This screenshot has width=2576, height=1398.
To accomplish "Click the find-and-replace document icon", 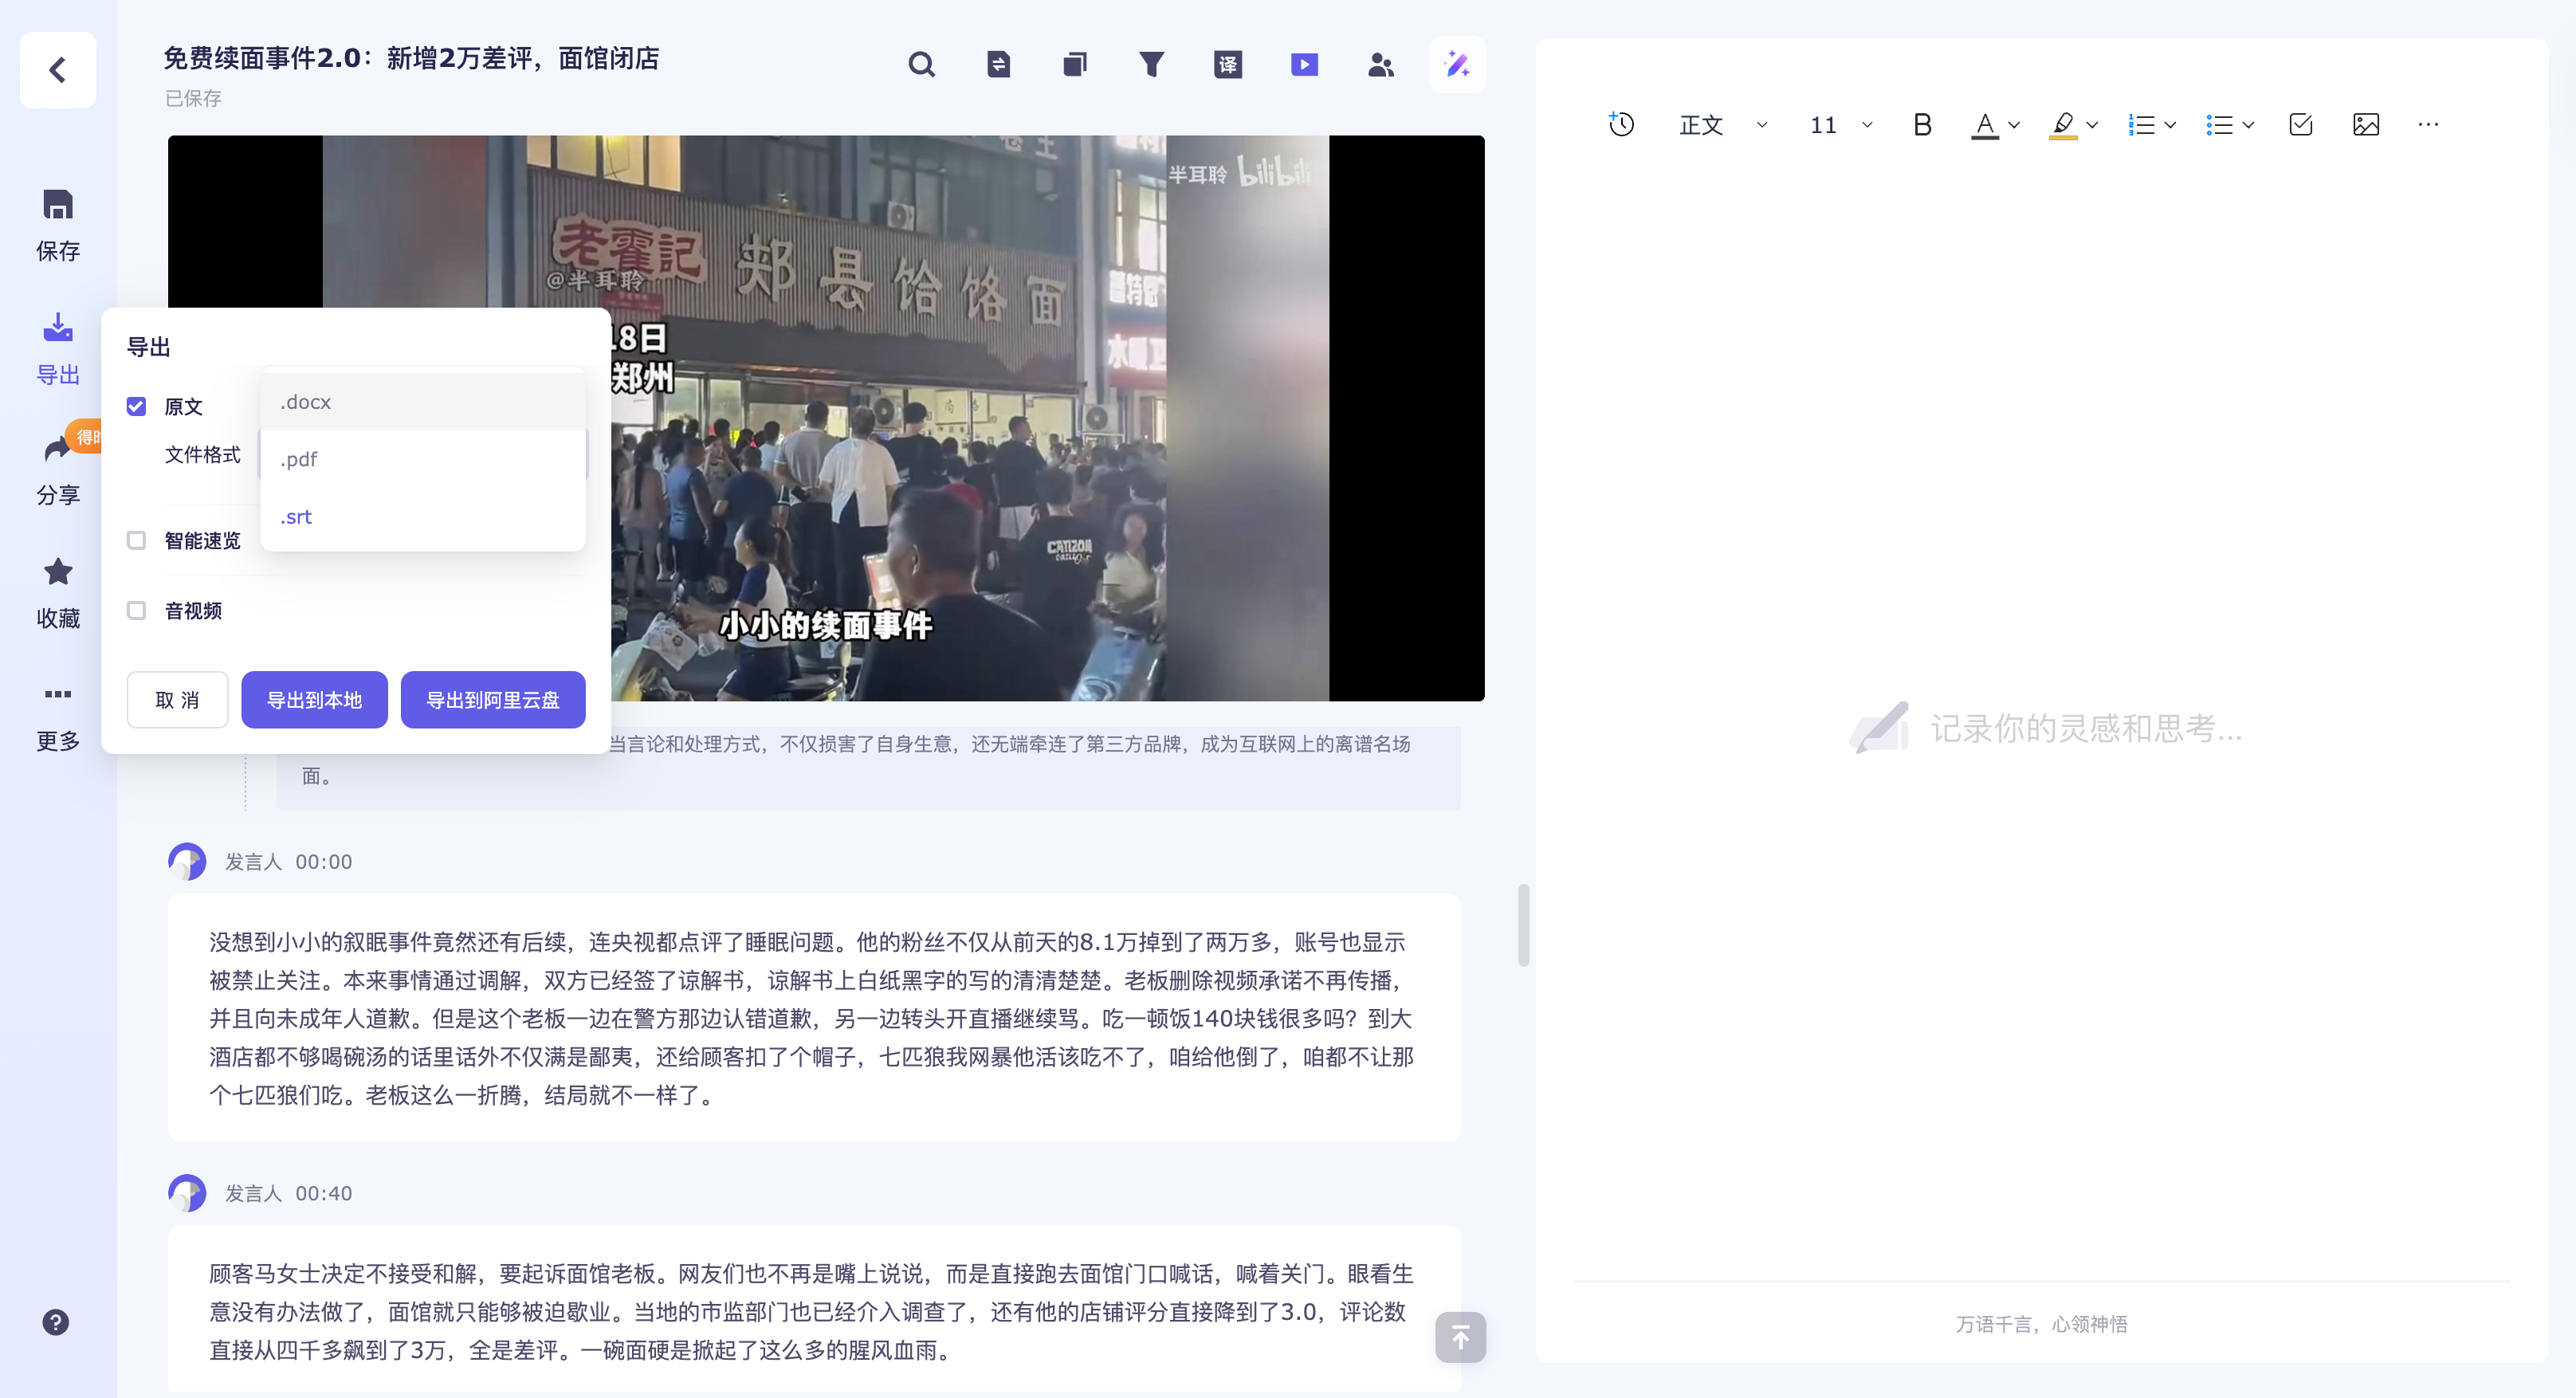I will (998, 66).
